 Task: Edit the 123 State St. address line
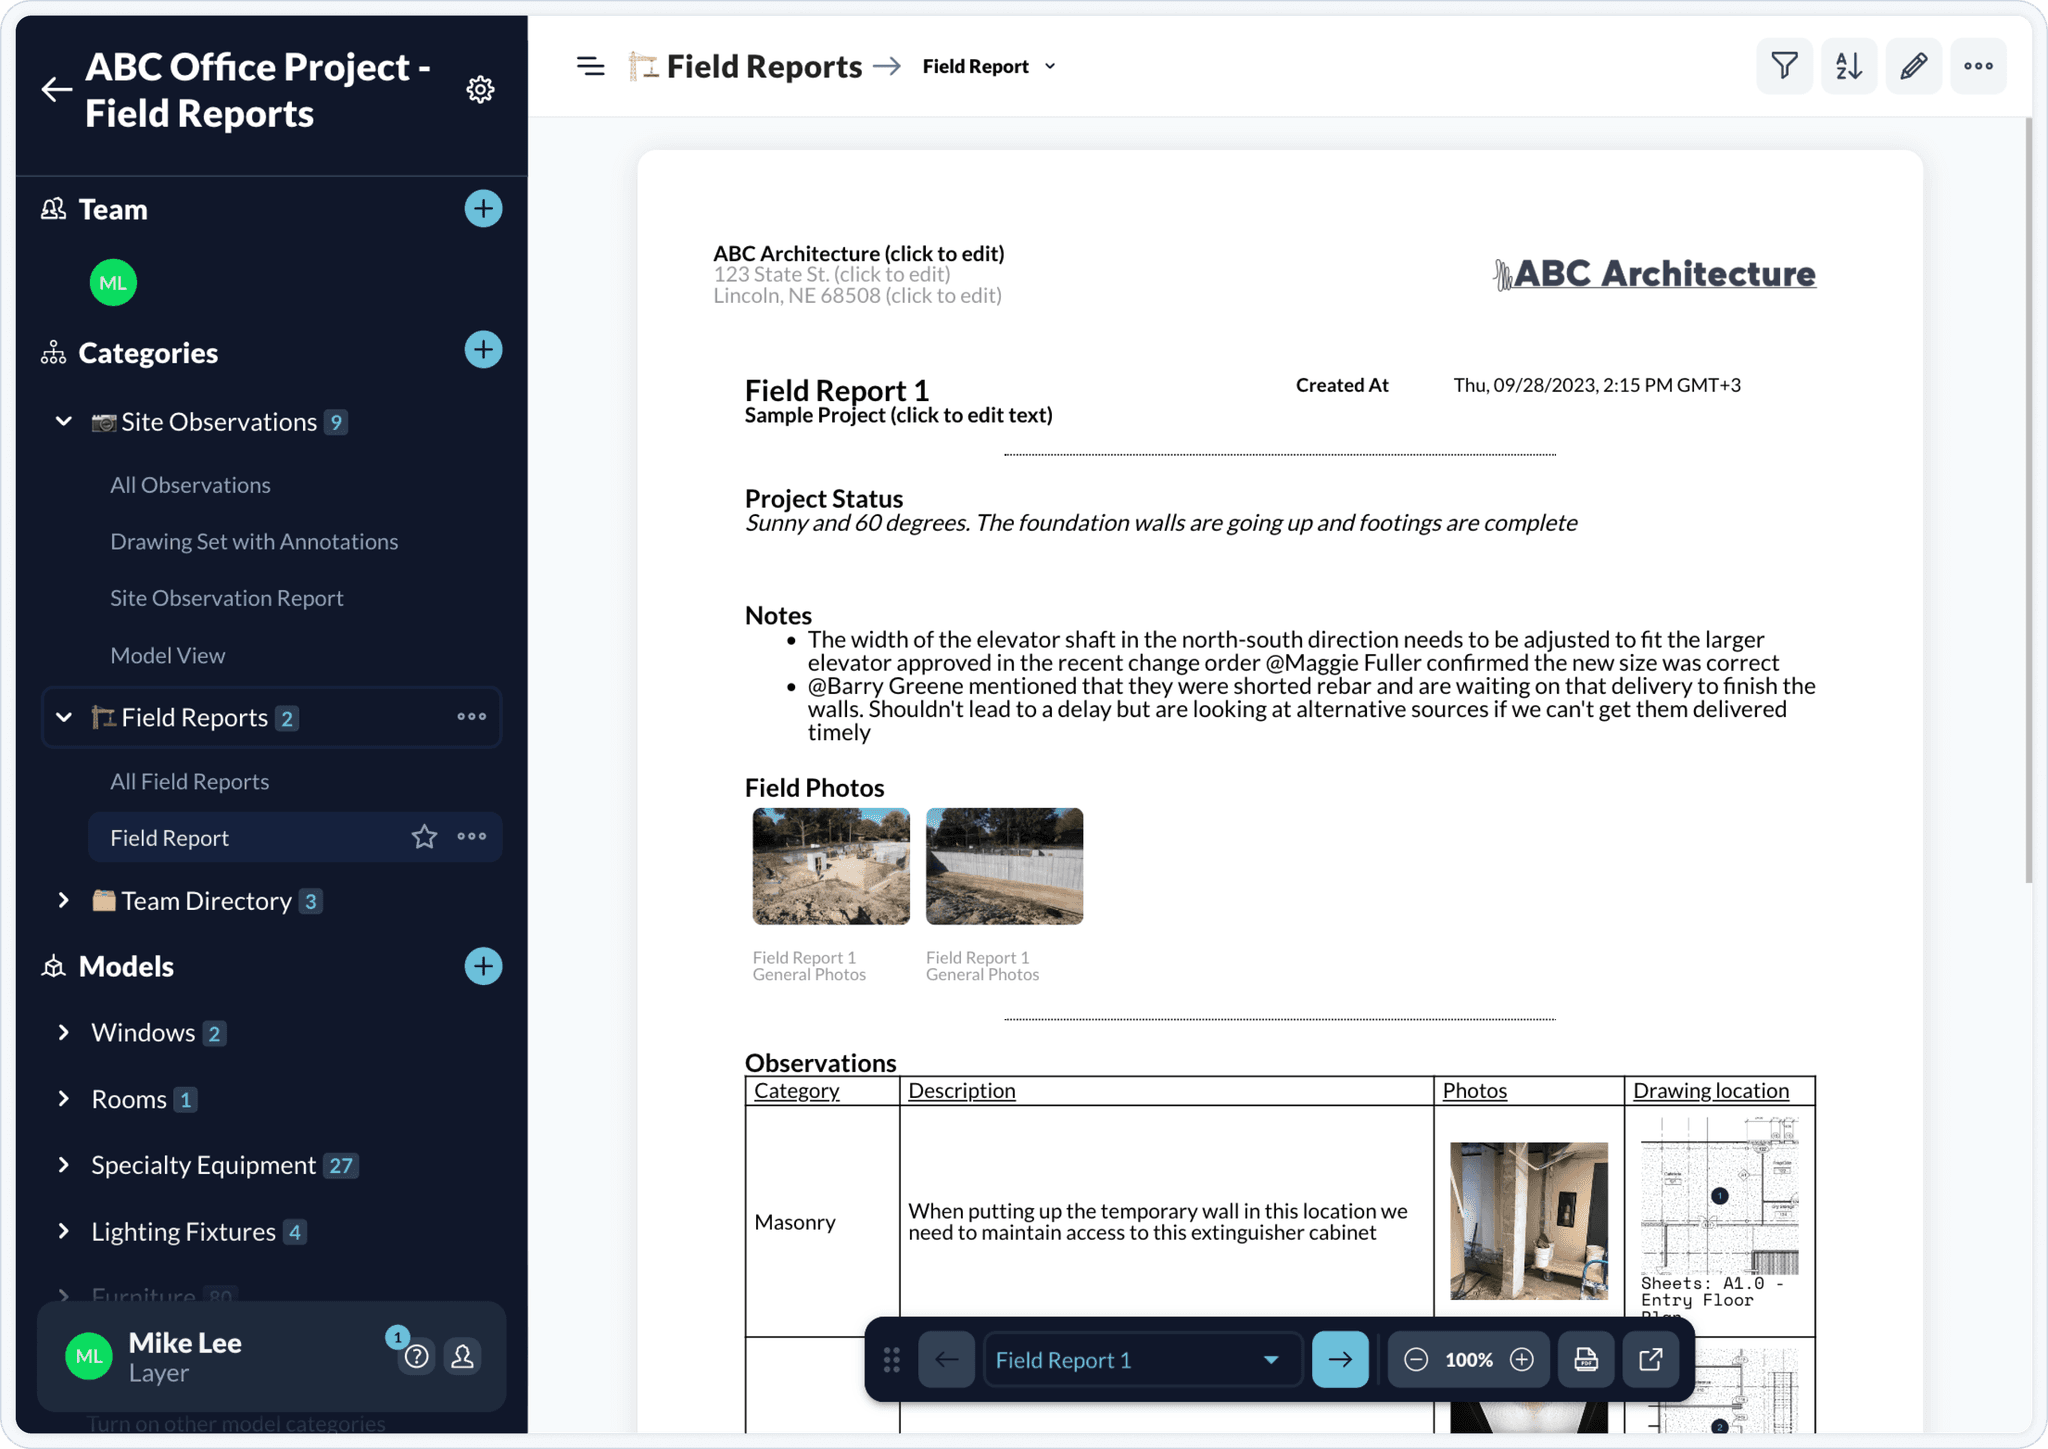[x=831, y=274]
